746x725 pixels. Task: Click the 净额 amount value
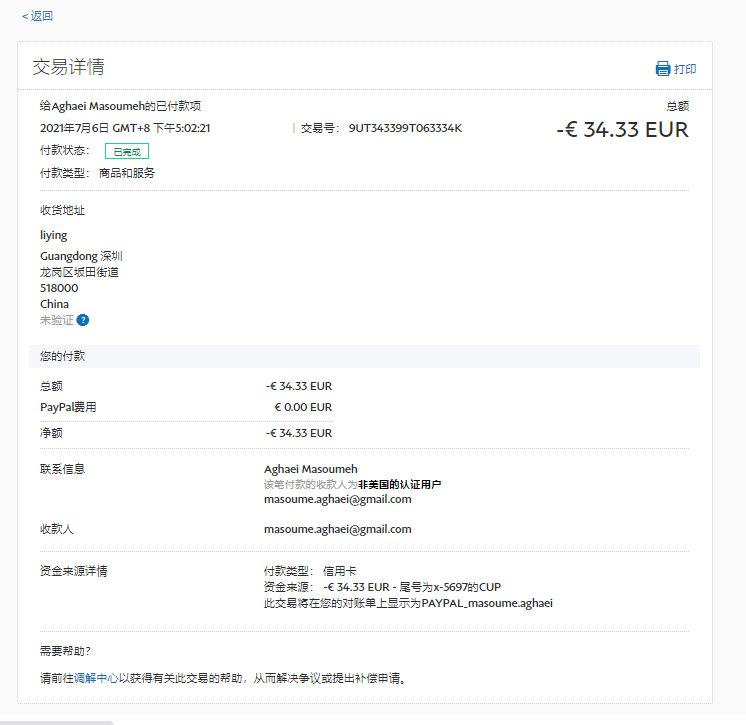(x=299, y=433)
